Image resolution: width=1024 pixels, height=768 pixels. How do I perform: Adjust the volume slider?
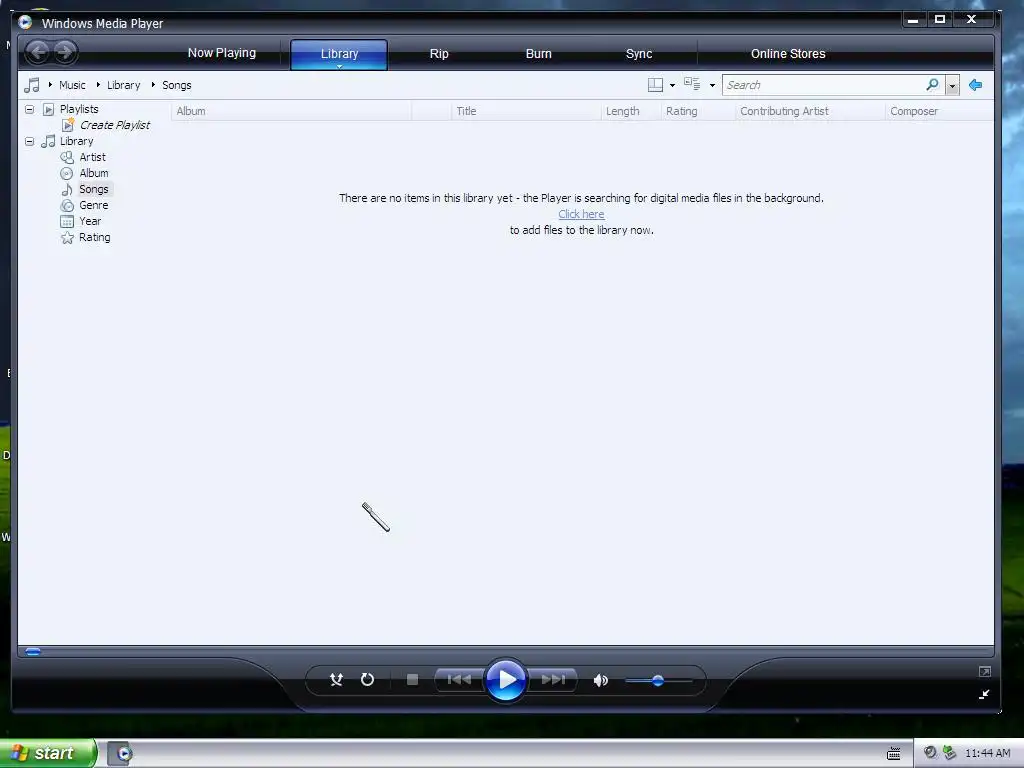click(x=658, y=681)
